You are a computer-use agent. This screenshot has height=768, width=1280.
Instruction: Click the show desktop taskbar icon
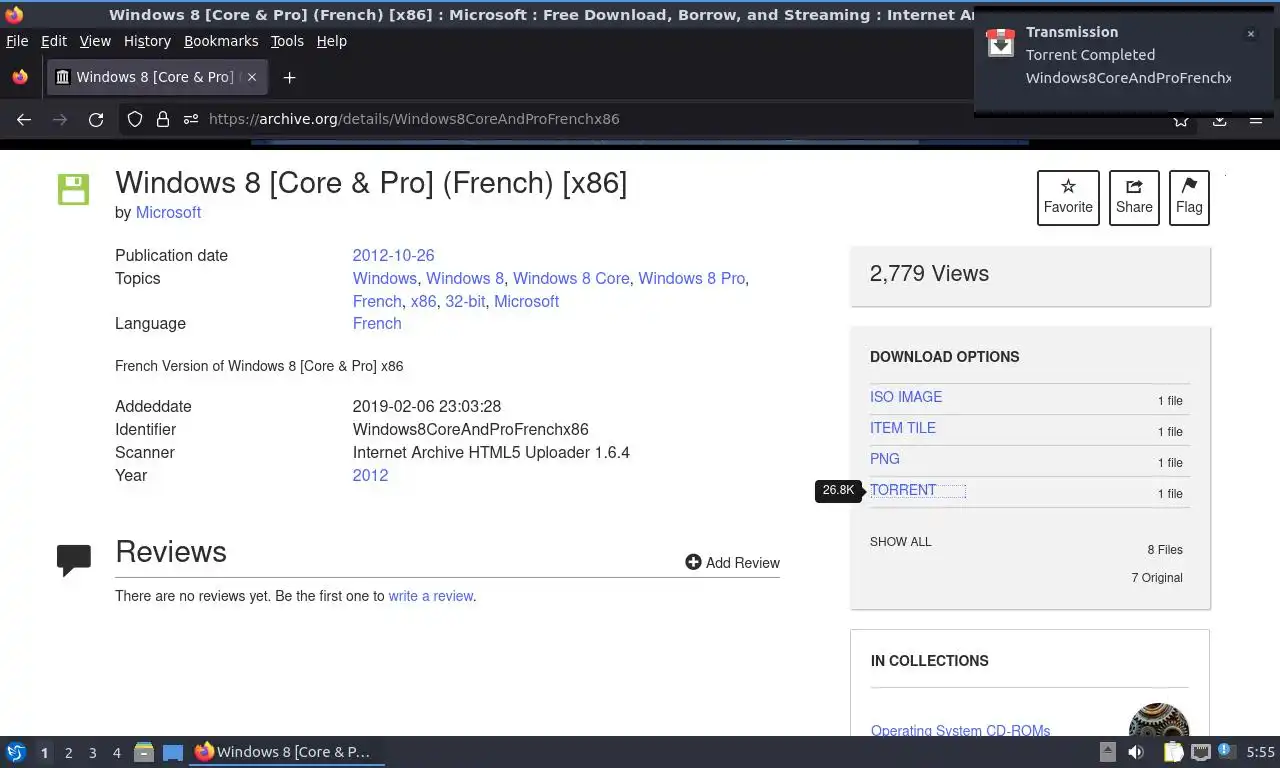(173, 752)
